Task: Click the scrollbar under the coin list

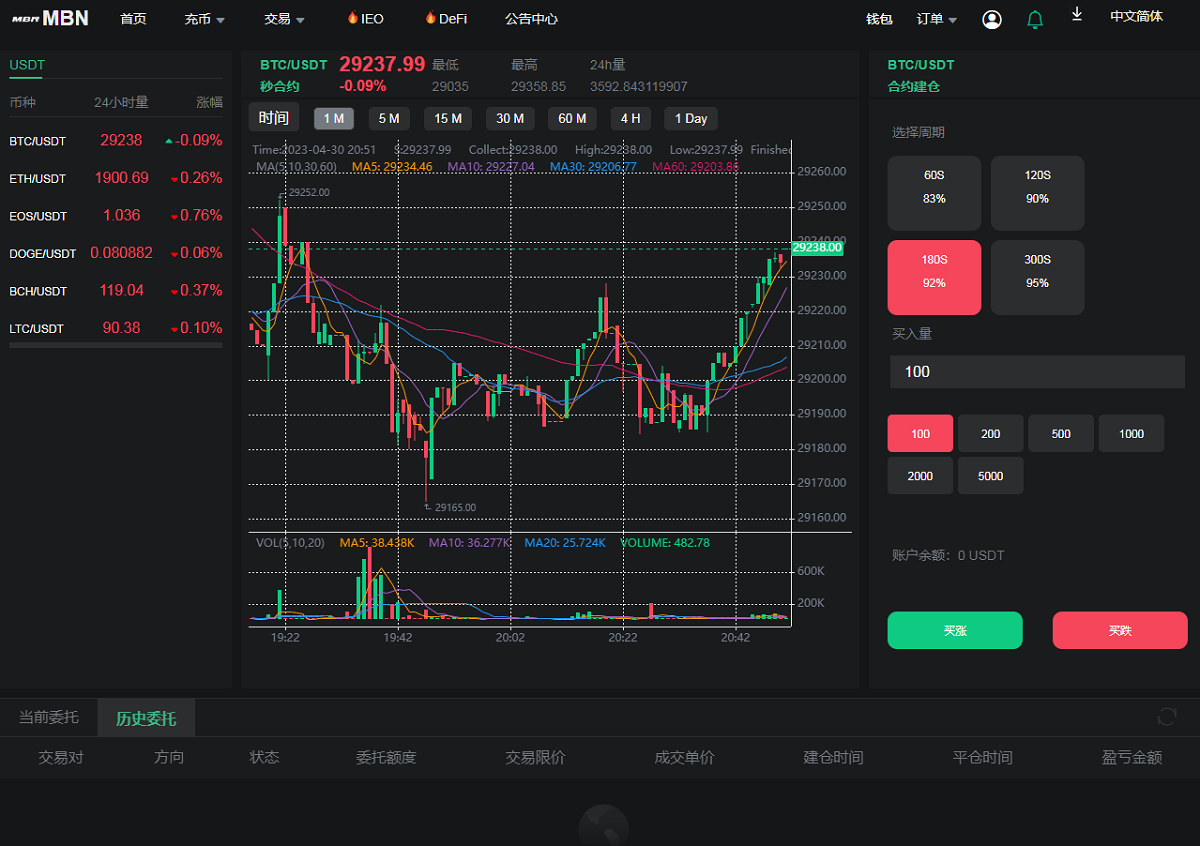Action: coord(116,345)
